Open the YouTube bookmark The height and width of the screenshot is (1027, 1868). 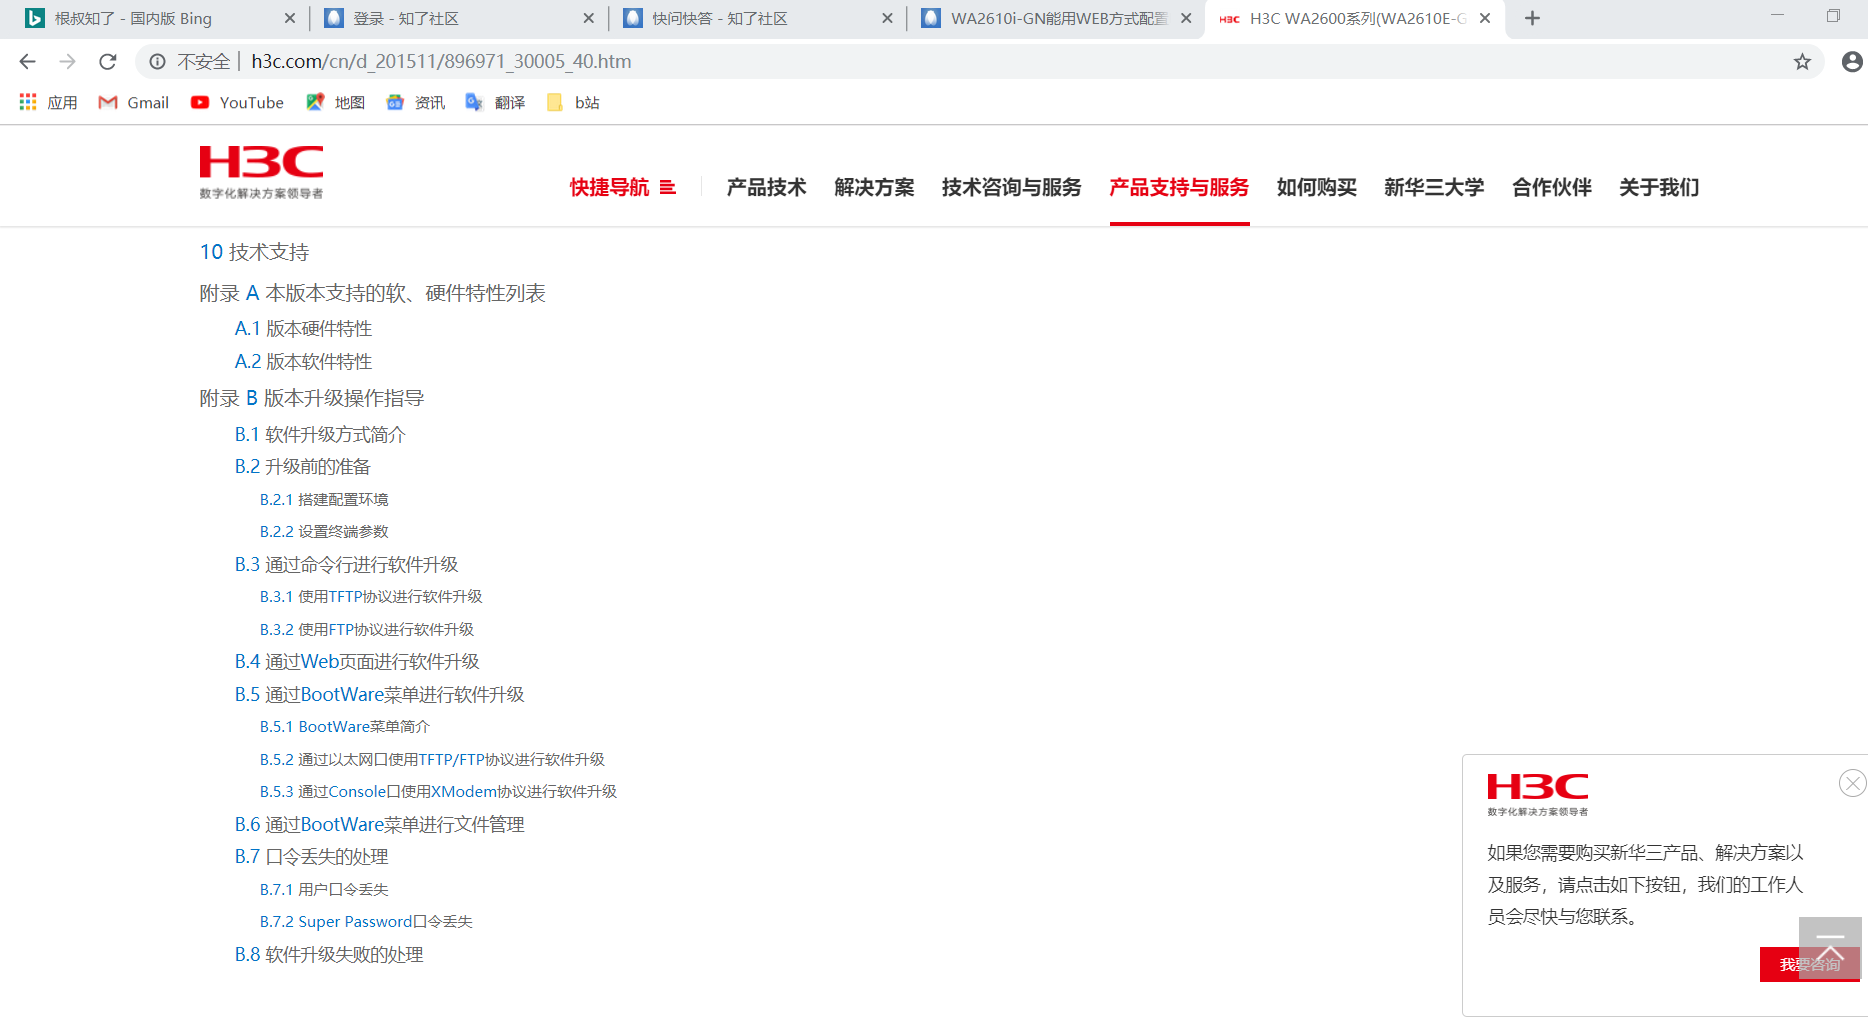[x=237, y=102]
